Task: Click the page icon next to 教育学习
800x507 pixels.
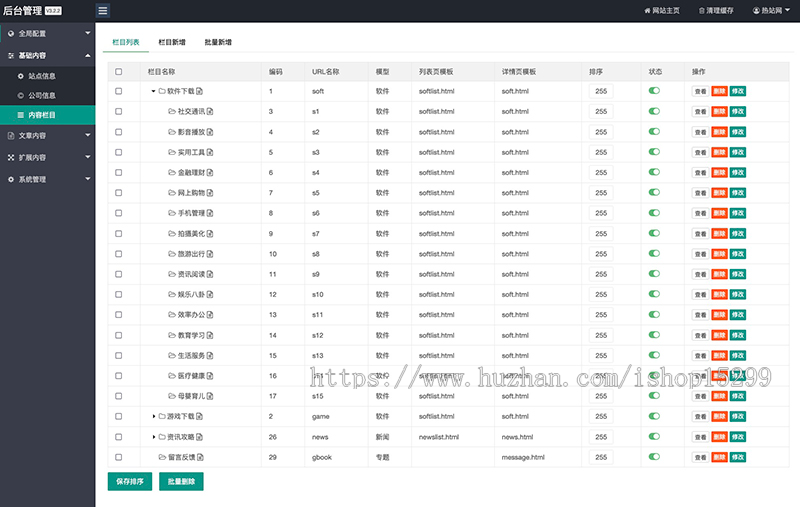Action: coord(210,335)
